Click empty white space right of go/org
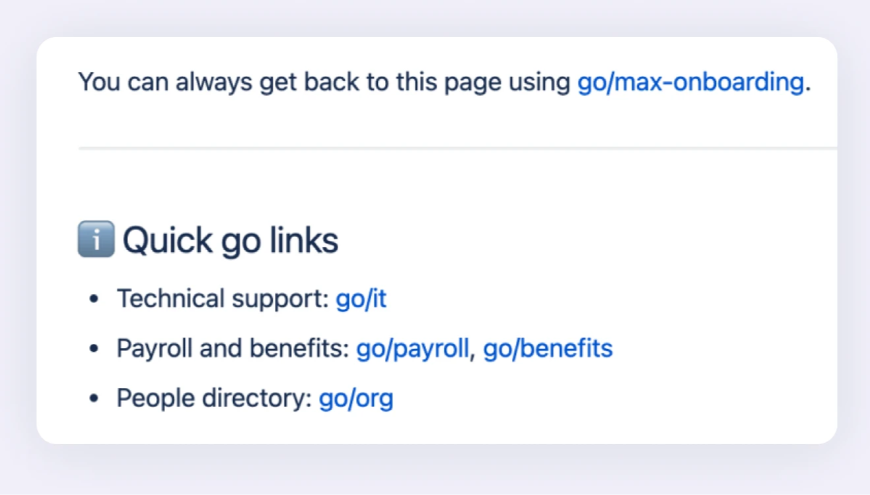Screen dimensions: 870x495 (x=600, y=399)
